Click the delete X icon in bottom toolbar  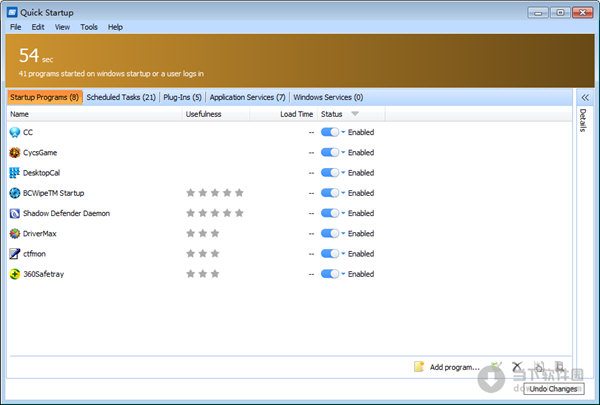click(517, 367)
